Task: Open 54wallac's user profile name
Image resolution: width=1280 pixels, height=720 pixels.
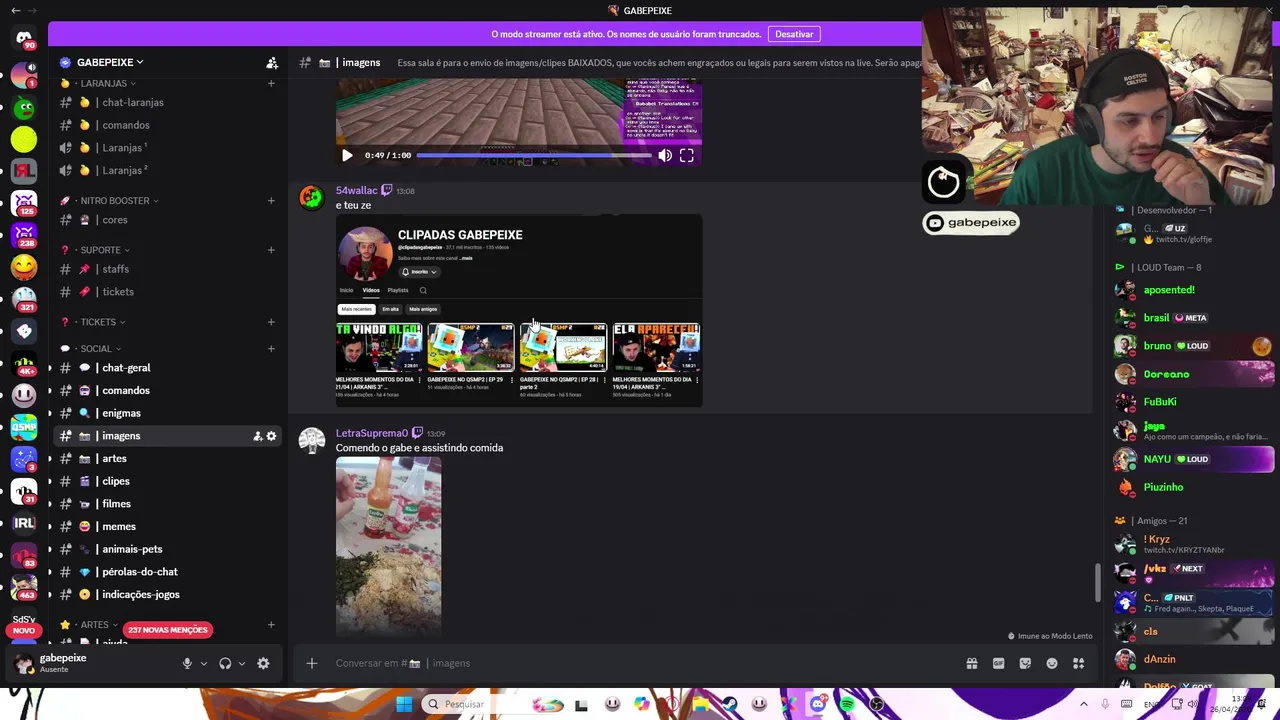Action: click(357, 190)
